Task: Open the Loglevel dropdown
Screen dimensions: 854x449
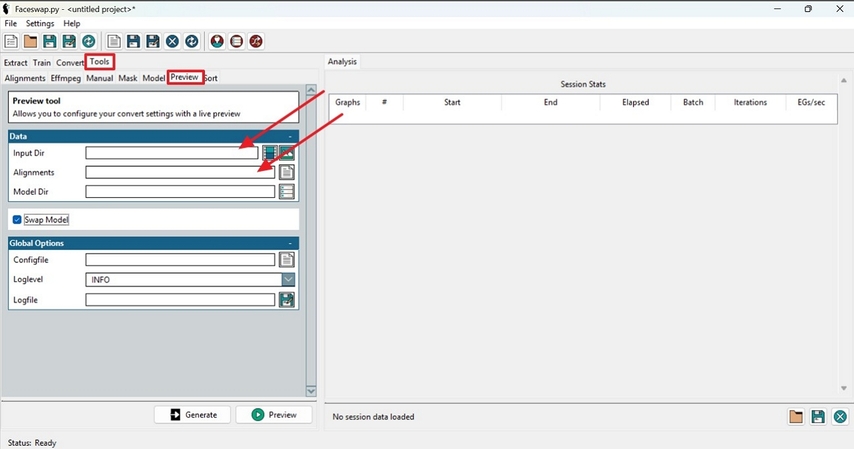Action: tap(288, 280)
